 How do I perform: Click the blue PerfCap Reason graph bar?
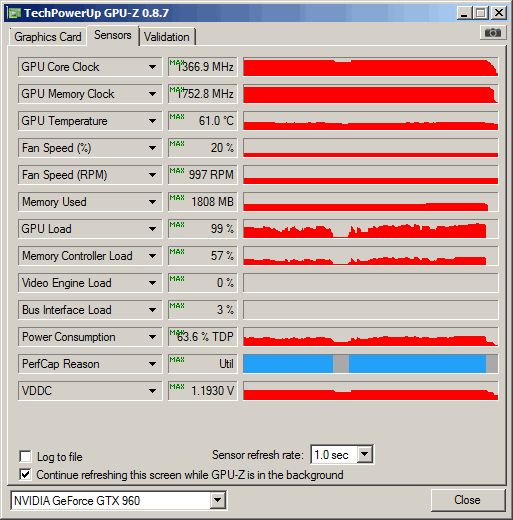coord(371,364)
